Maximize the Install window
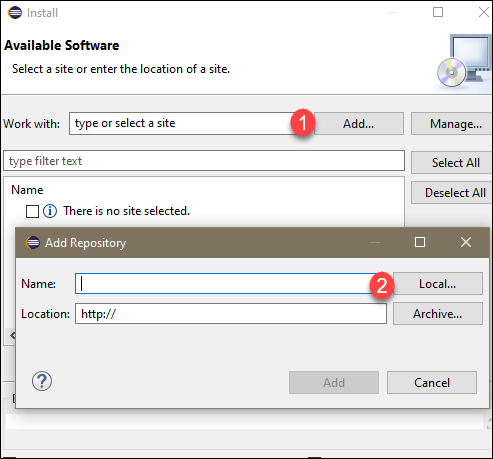 click(438, 12)
